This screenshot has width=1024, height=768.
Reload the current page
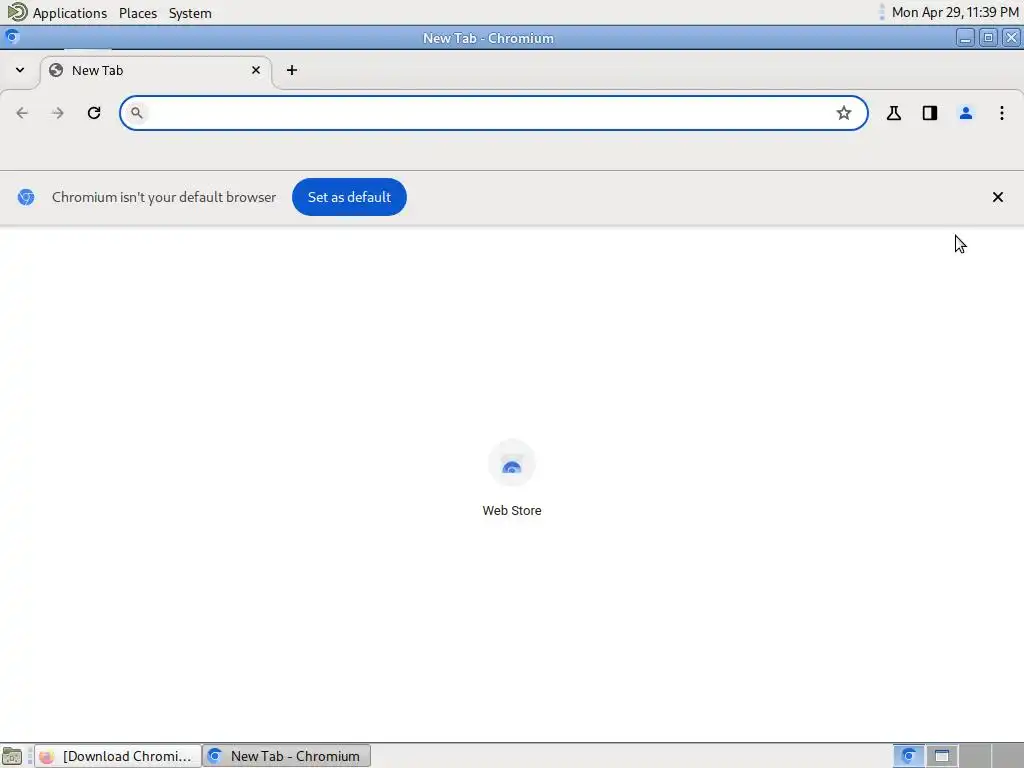click(x=94, y=113)
